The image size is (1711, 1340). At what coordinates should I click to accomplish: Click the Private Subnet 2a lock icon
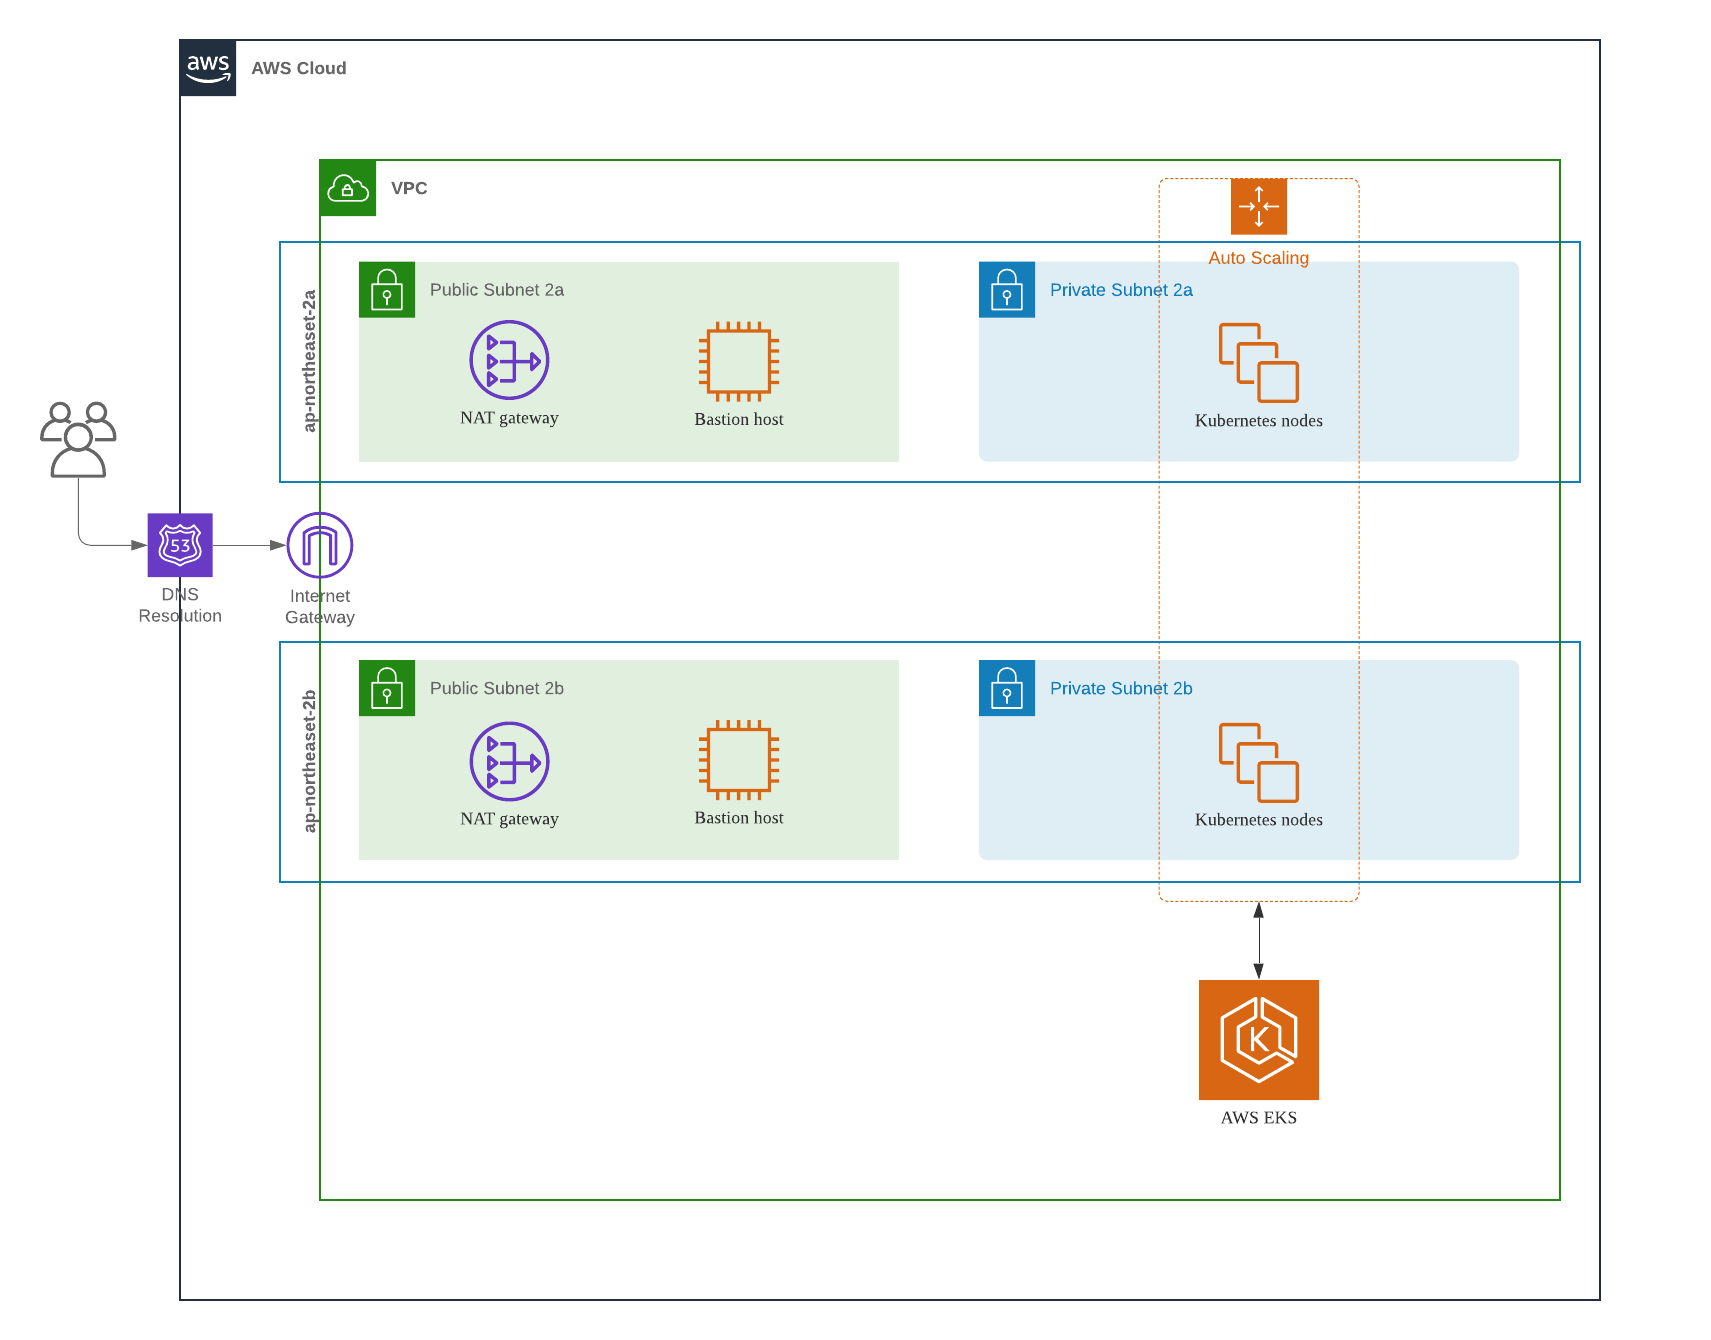pos(1007,290)
